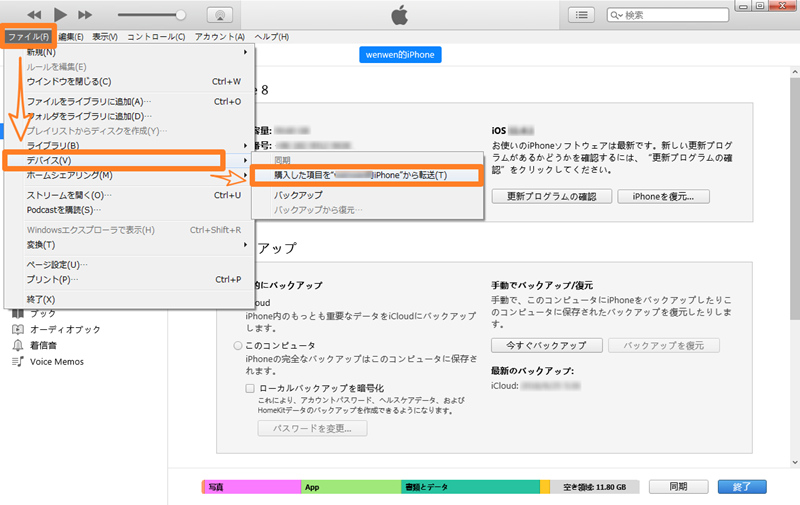800x505 pixels.
Task: Click the magnifier icon in the search box
Action: pos(616,15)
